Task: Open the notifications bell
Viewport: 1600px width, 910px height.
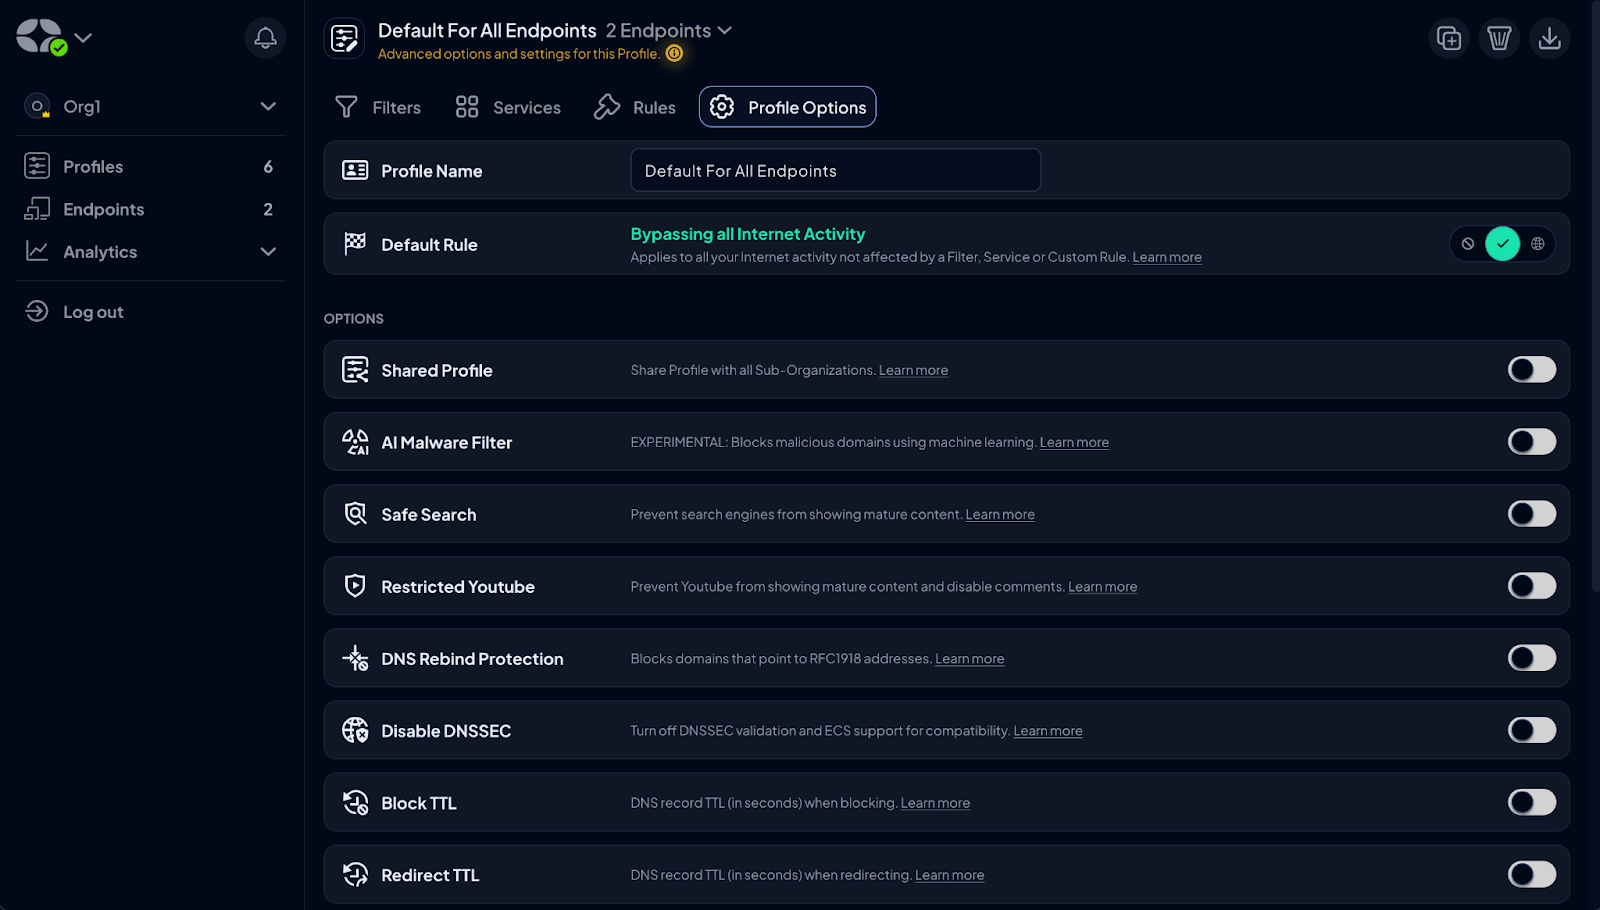Action: point(265,38)
